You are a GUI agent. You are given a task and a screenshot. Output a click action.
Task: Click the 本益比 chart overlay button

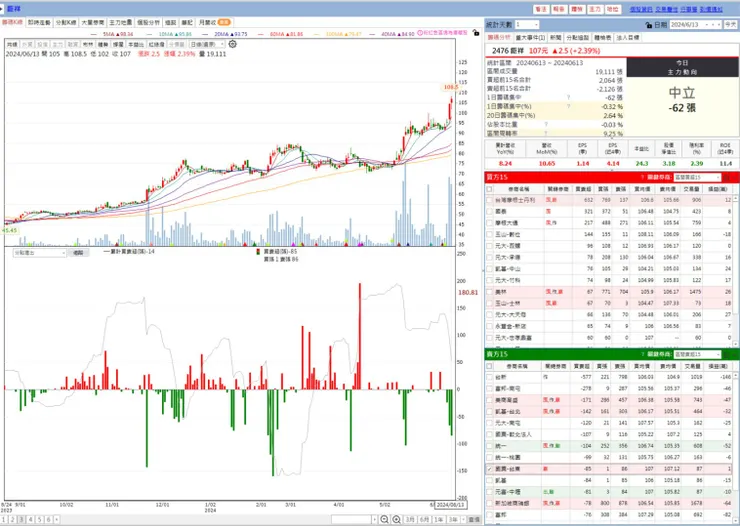point(136,44)
